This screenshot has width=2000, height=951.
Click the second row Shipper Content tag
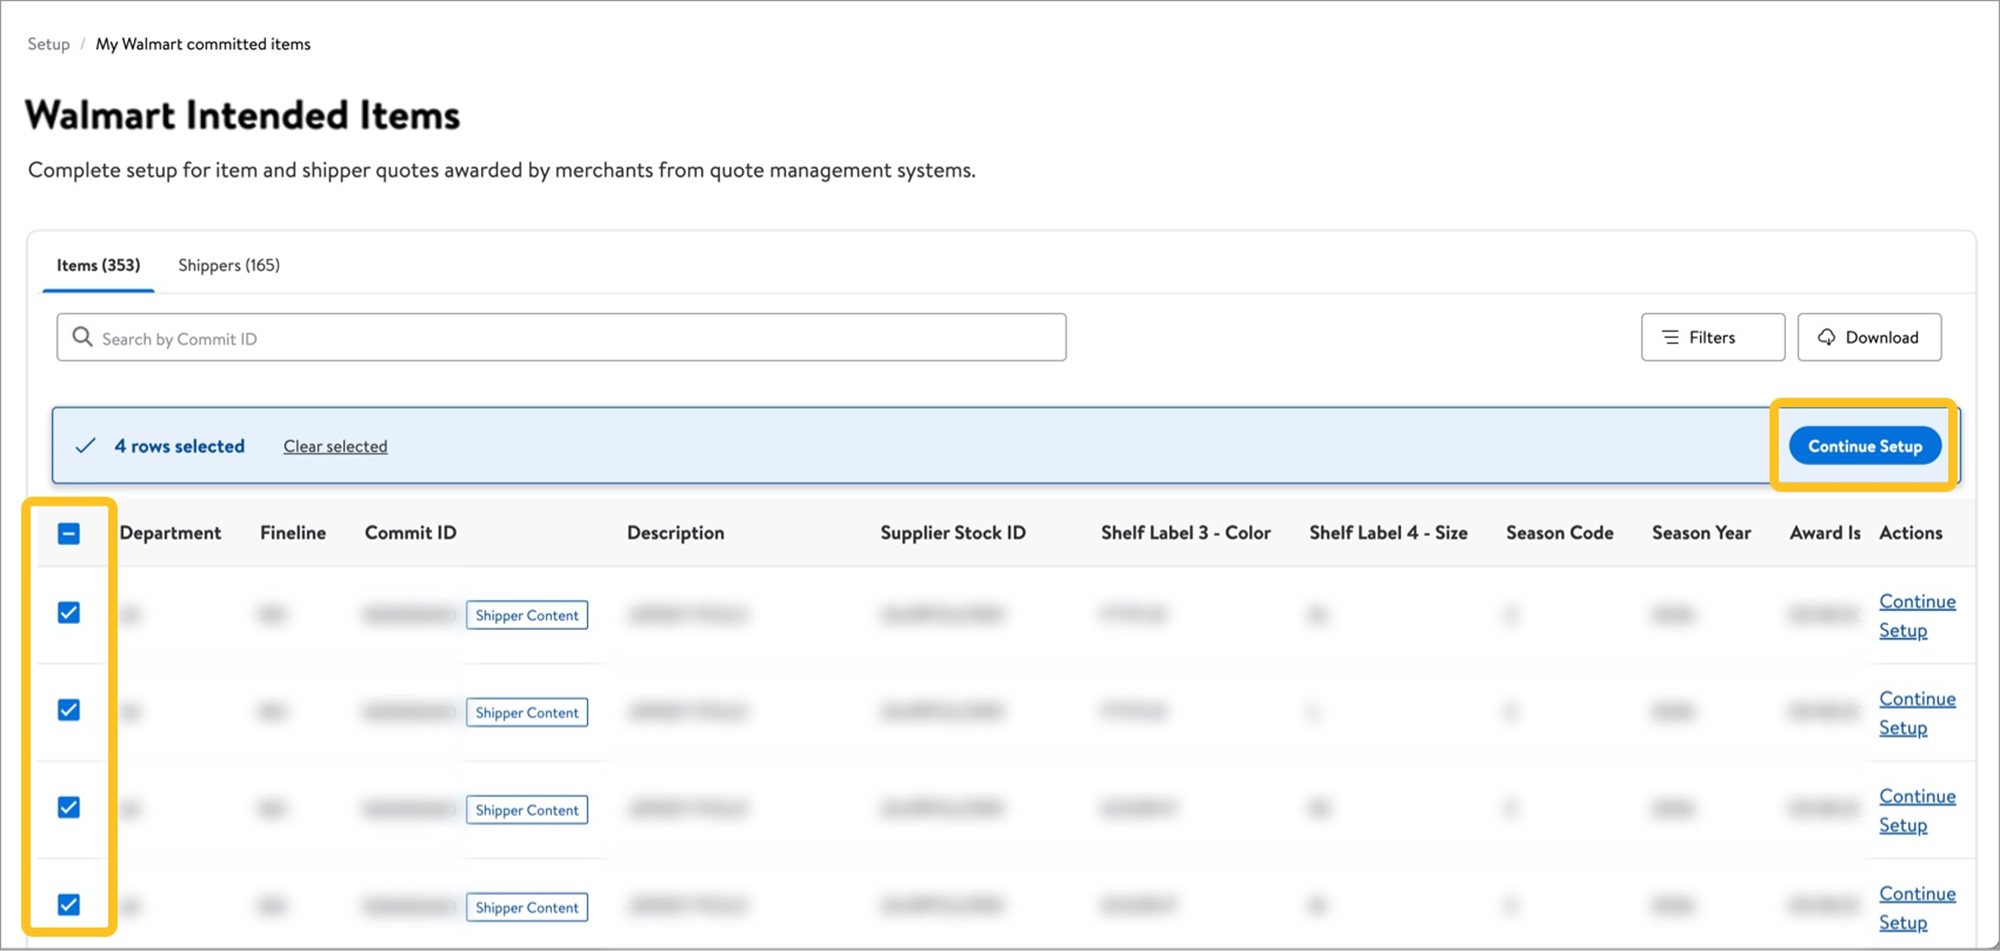tap(527, 712)
